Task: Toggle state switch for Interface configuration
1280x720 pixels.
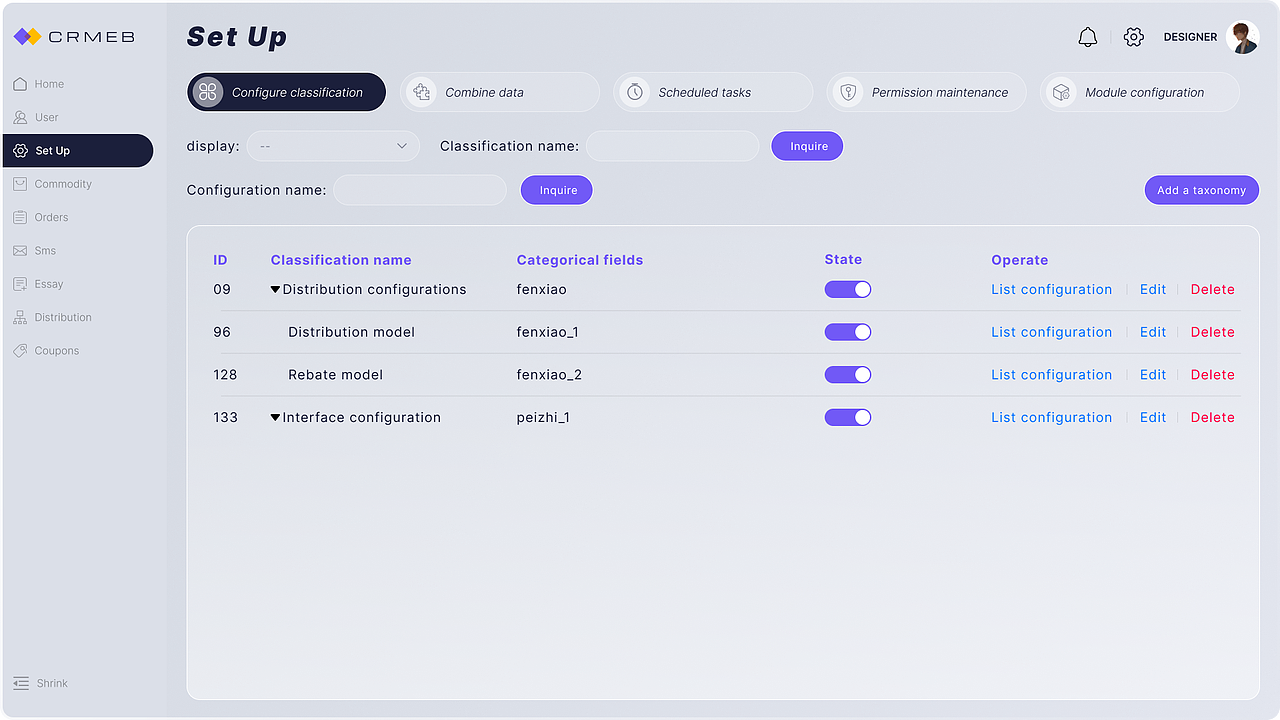Action: click(848, 418)
